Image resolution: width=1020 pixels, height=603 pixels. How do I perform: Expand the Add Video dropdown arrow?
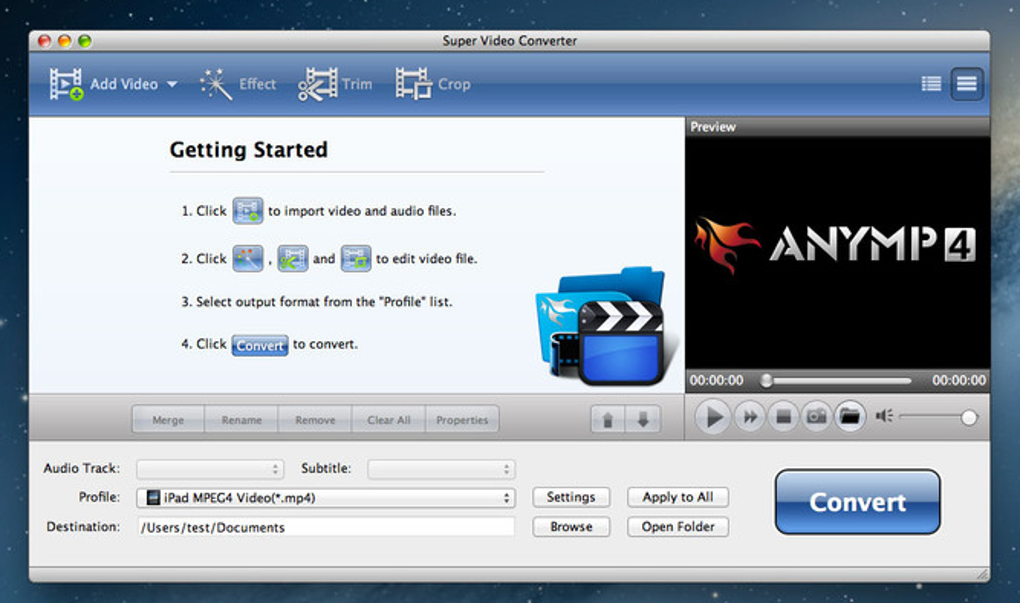(x=172, y=85)
